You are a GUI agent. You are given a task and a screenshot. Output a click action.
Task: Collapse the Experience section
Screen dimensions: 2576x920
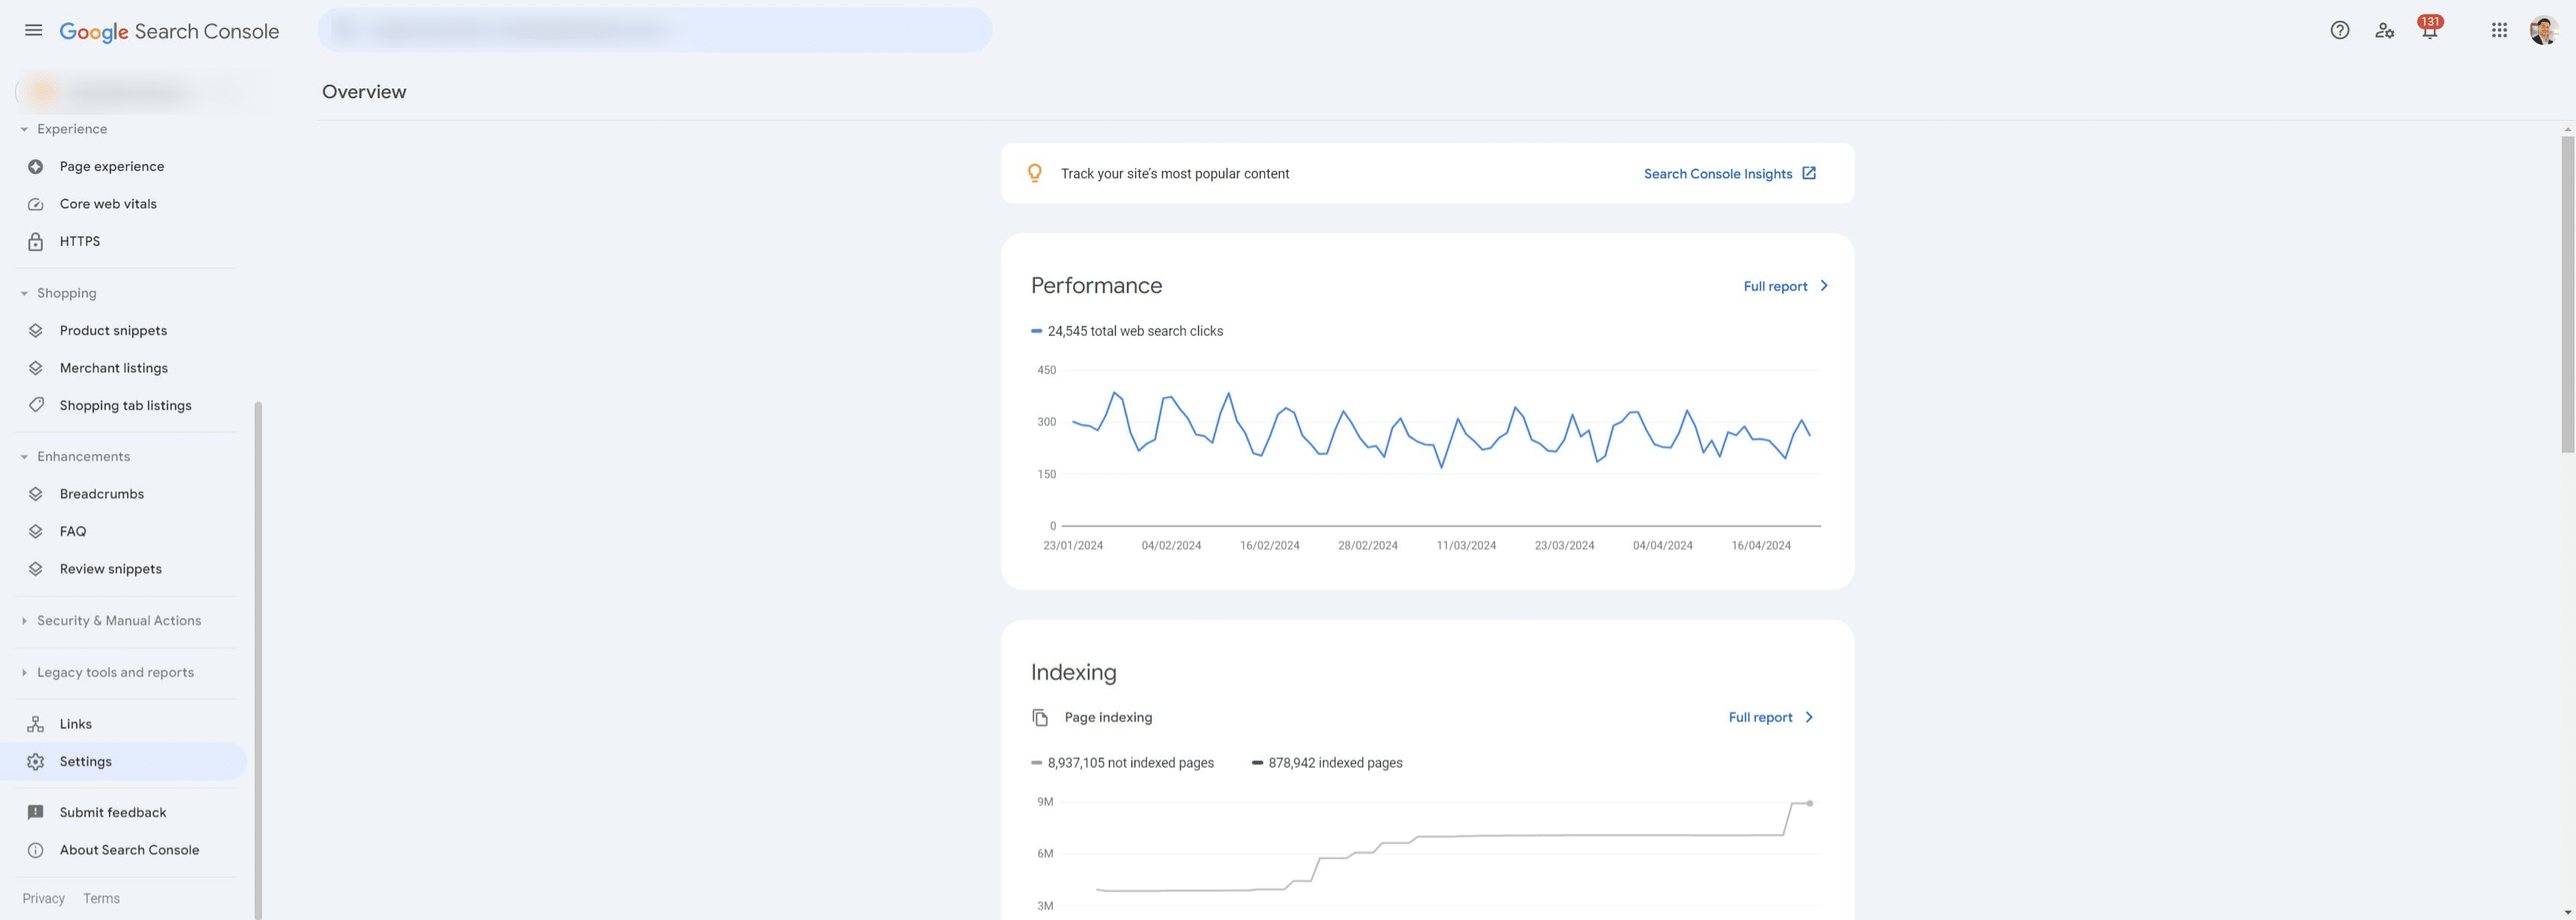tap(24, 129)
